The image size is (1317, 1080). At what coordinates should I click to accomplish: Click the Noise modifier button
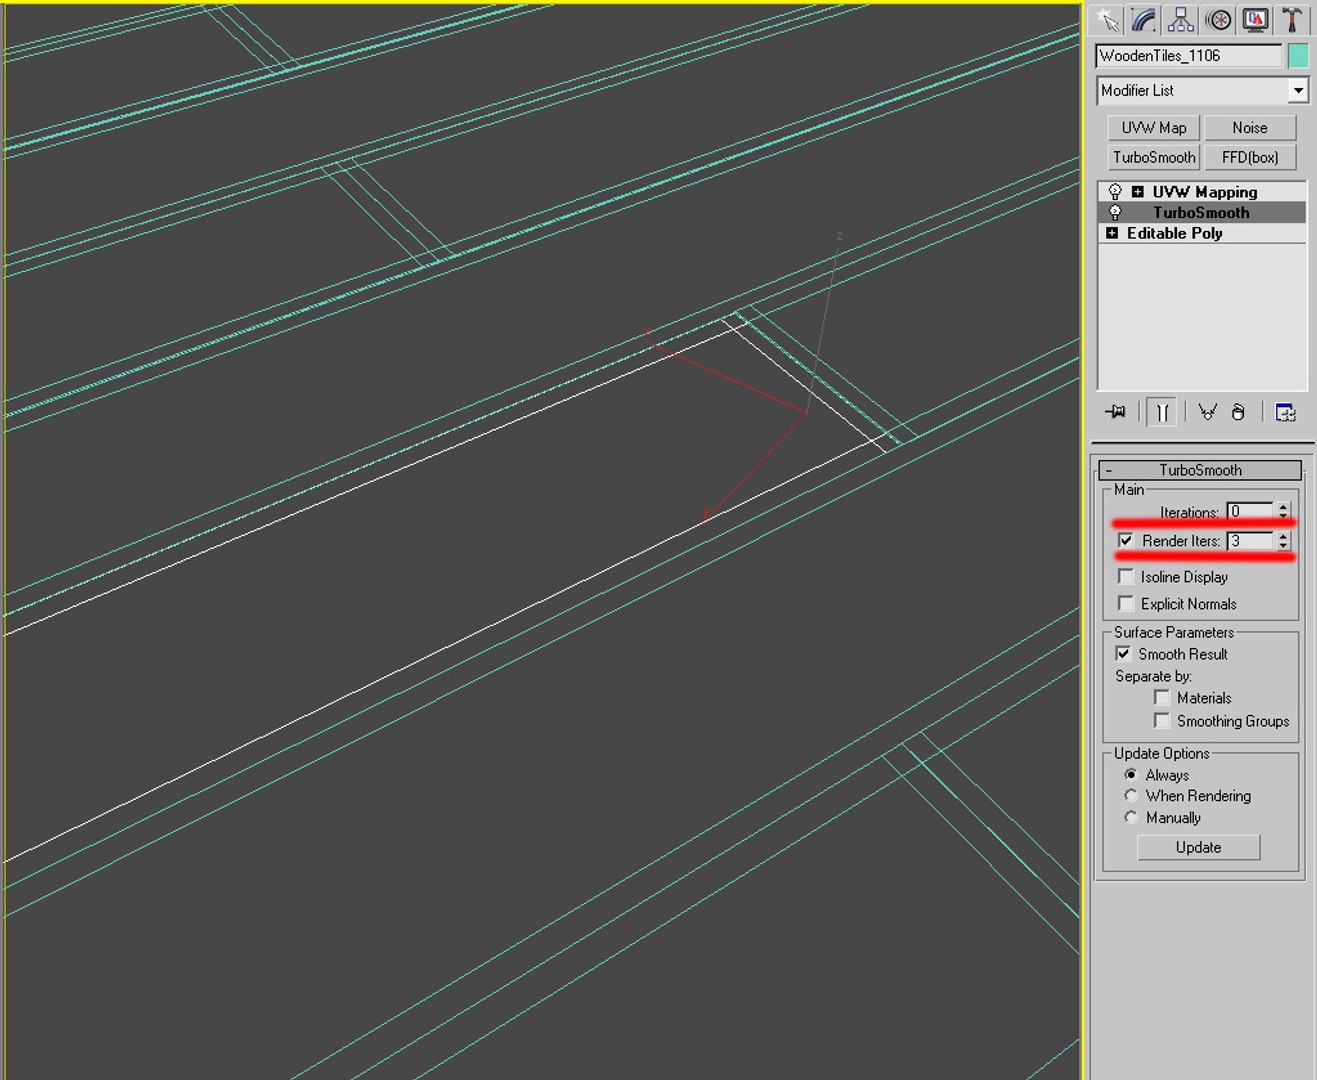1250,128
